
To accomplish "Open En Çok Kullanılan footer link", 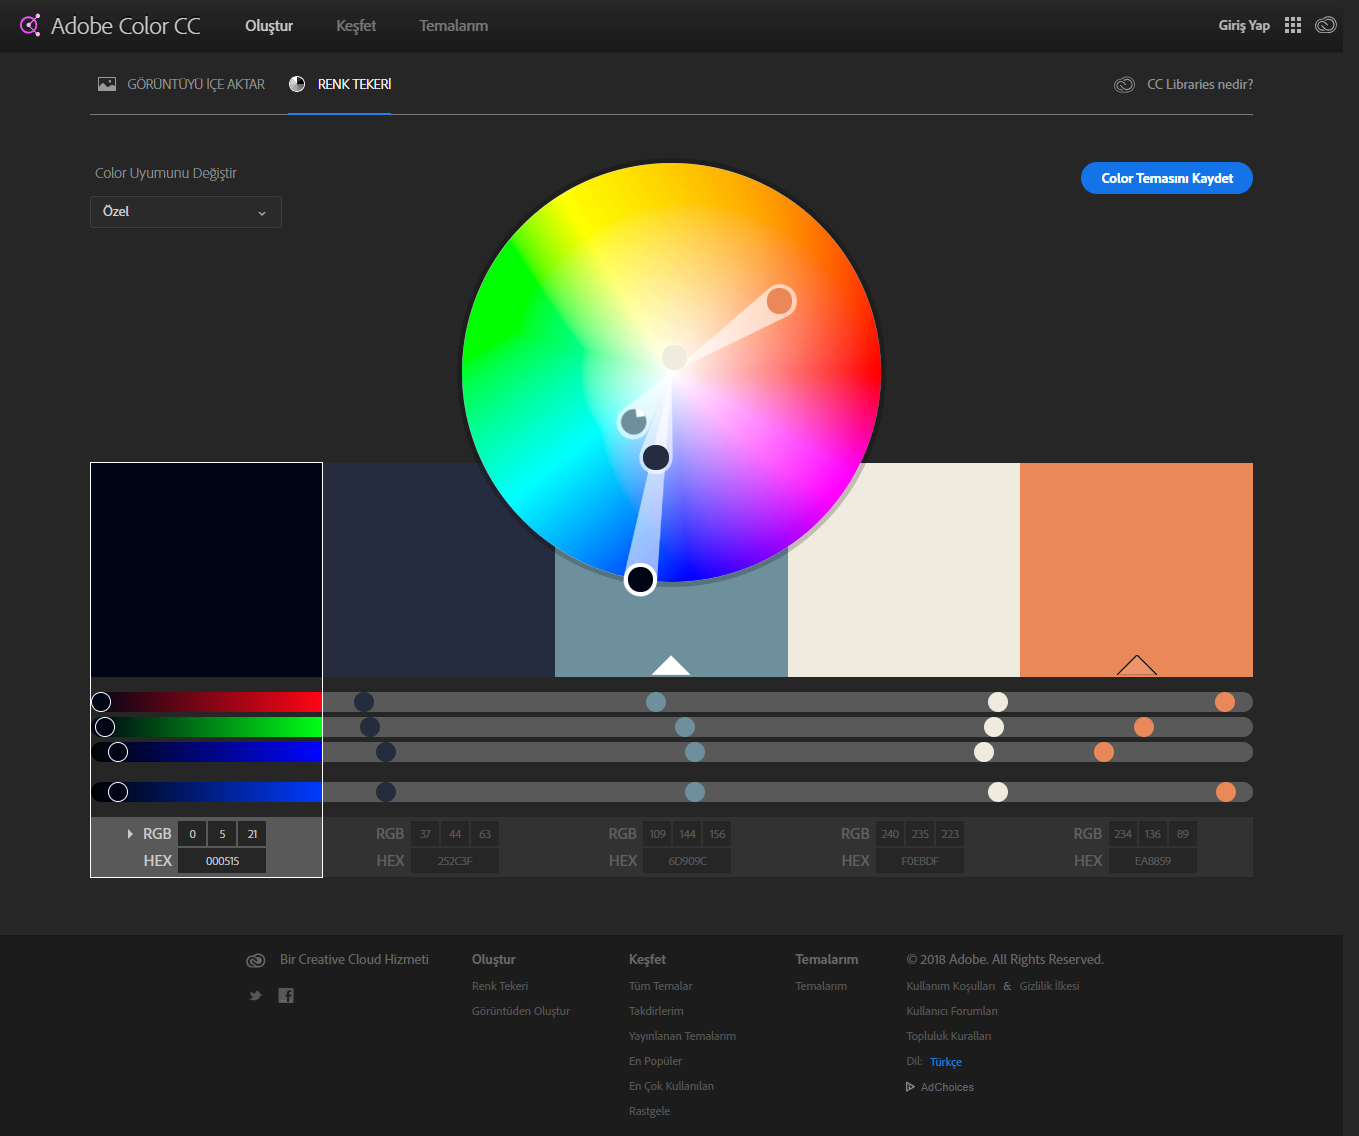I will click(671, 1086).
